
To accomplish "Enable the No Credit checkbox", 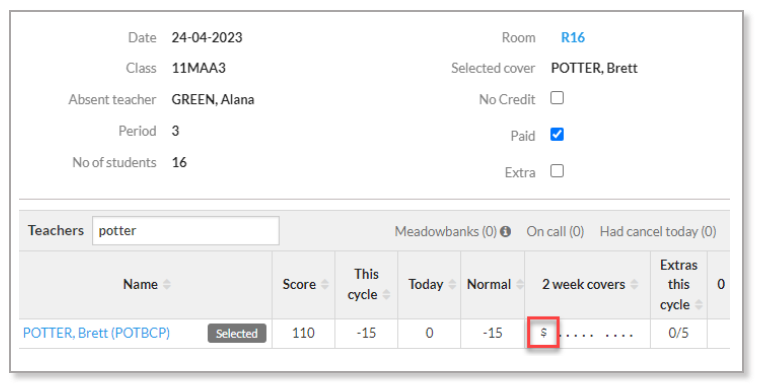I will click(x=557, y=98).
